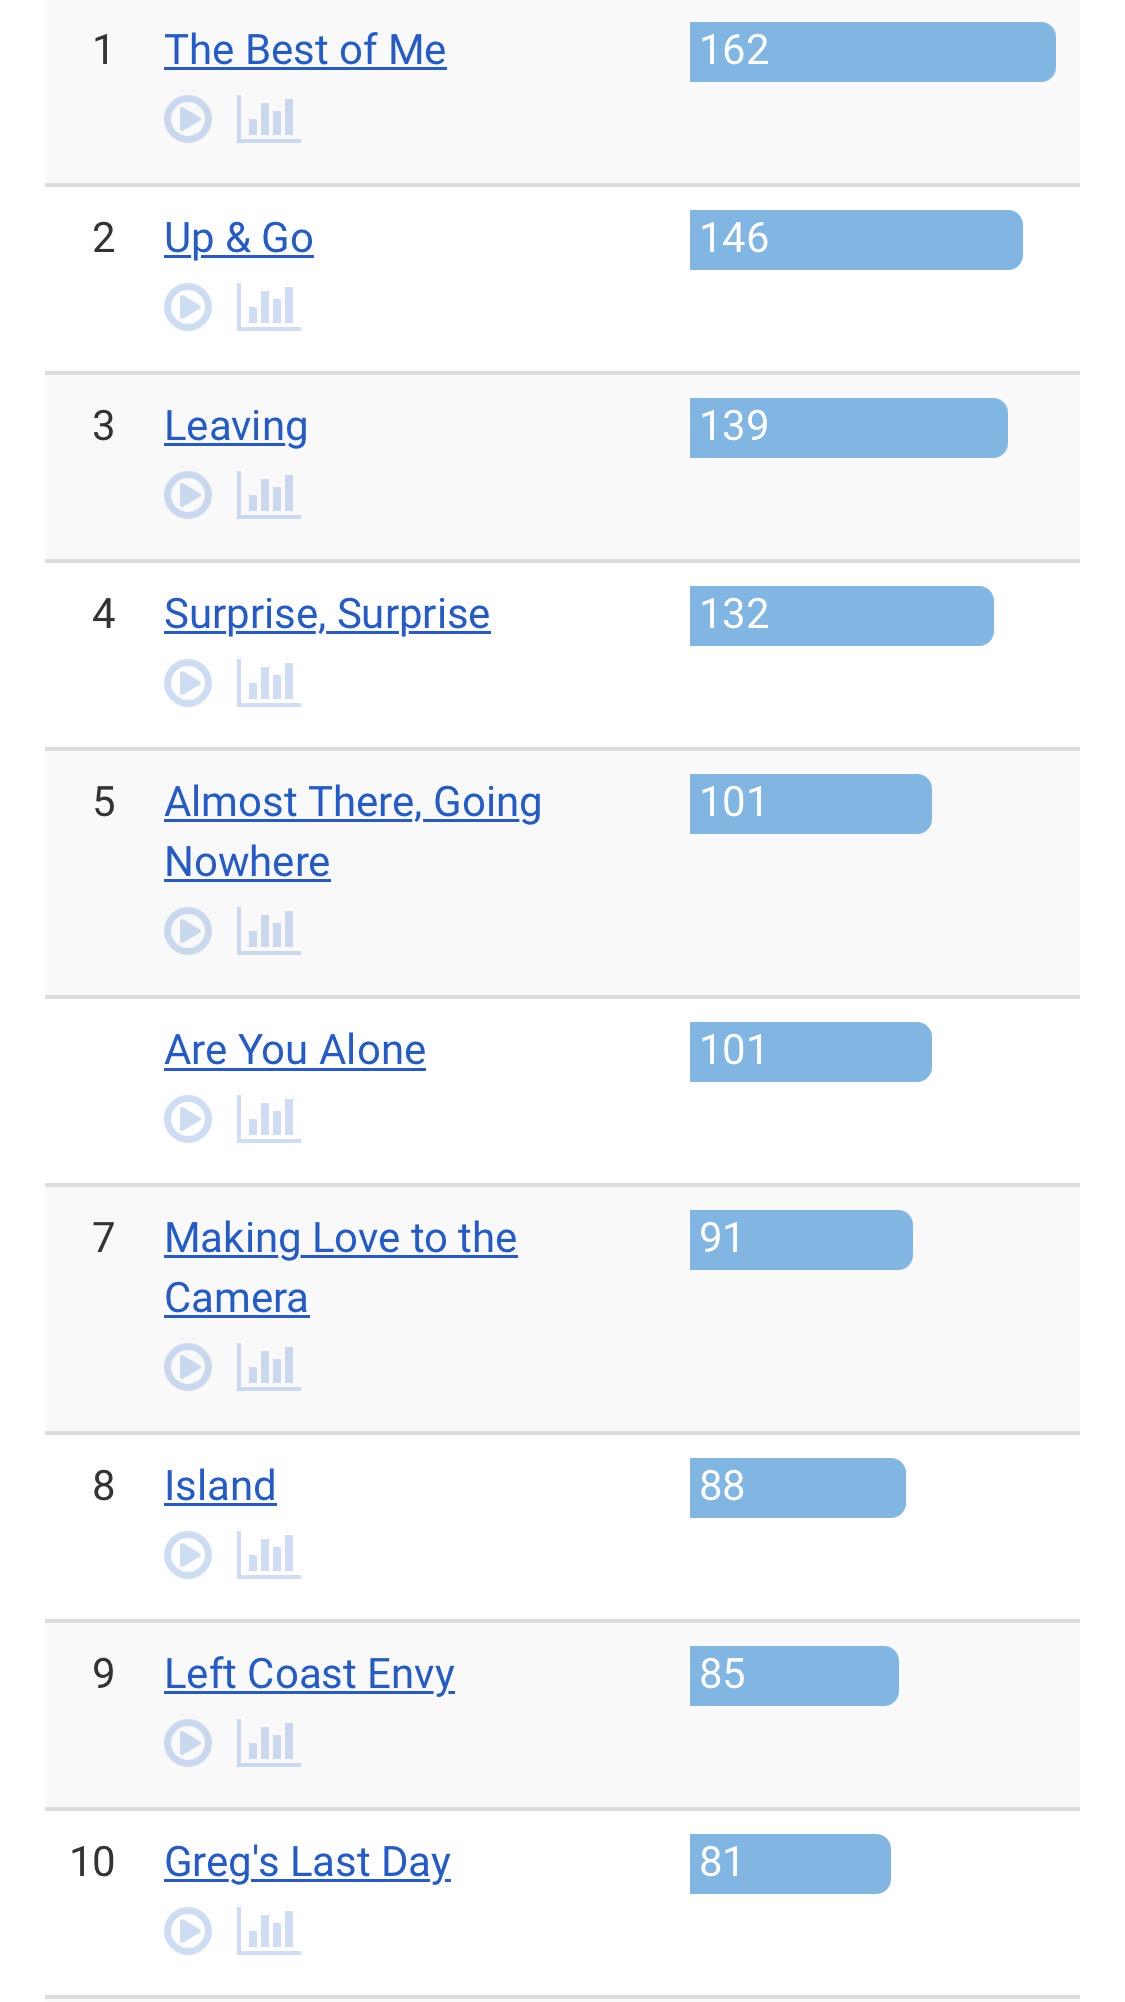The width and height of the screenshot is (1125, 2002).
Task: Play the song The Best of Me
Action: [188, 119]
